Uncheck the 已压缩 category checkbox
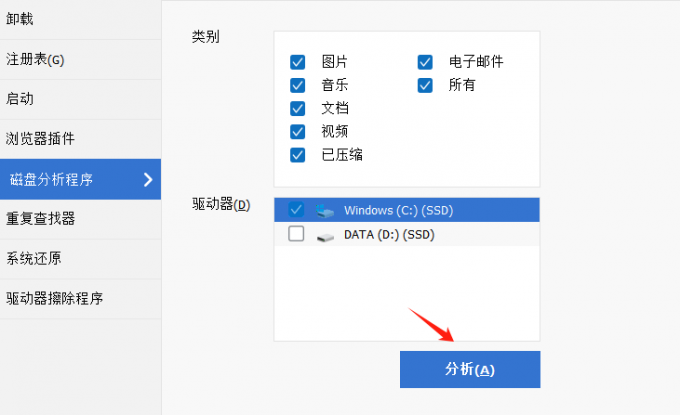This screenshot has width=680, height=415. (298, 155)
